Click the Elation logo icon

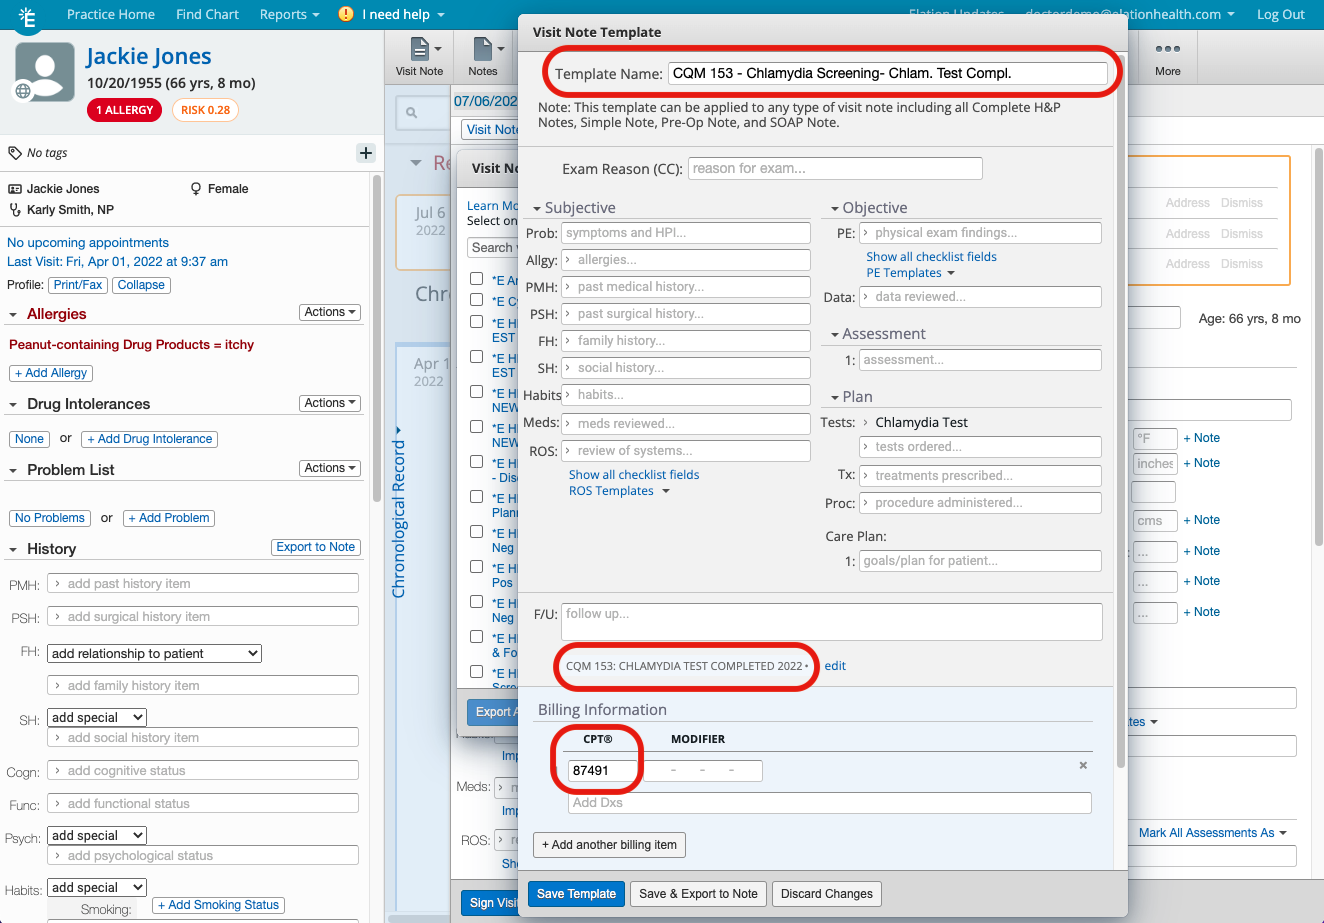(27, 16)
